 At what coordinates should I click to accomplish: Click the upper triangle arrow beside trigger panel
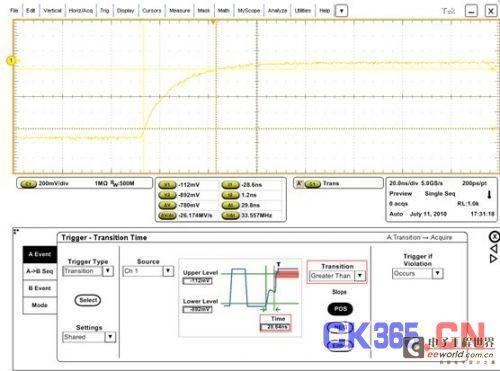(494, 248)
